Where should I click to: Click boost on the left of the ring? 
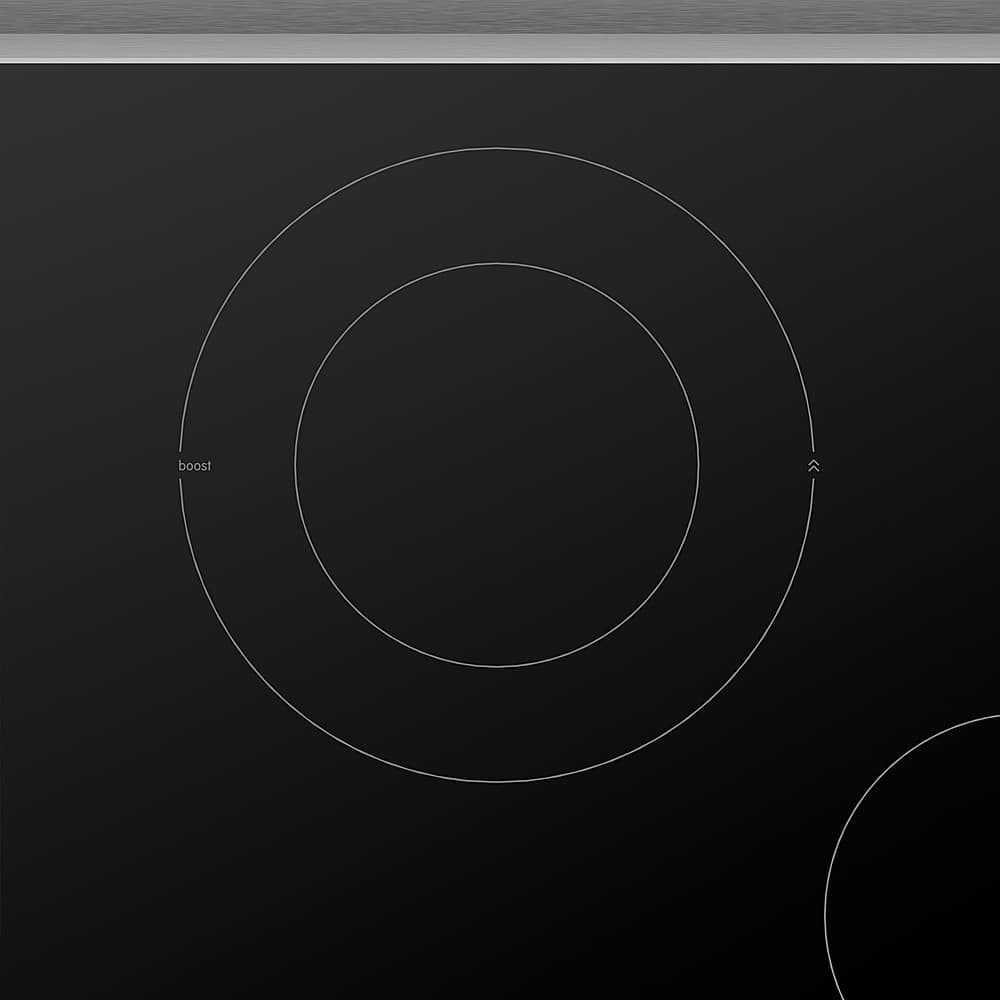[195, 464]
